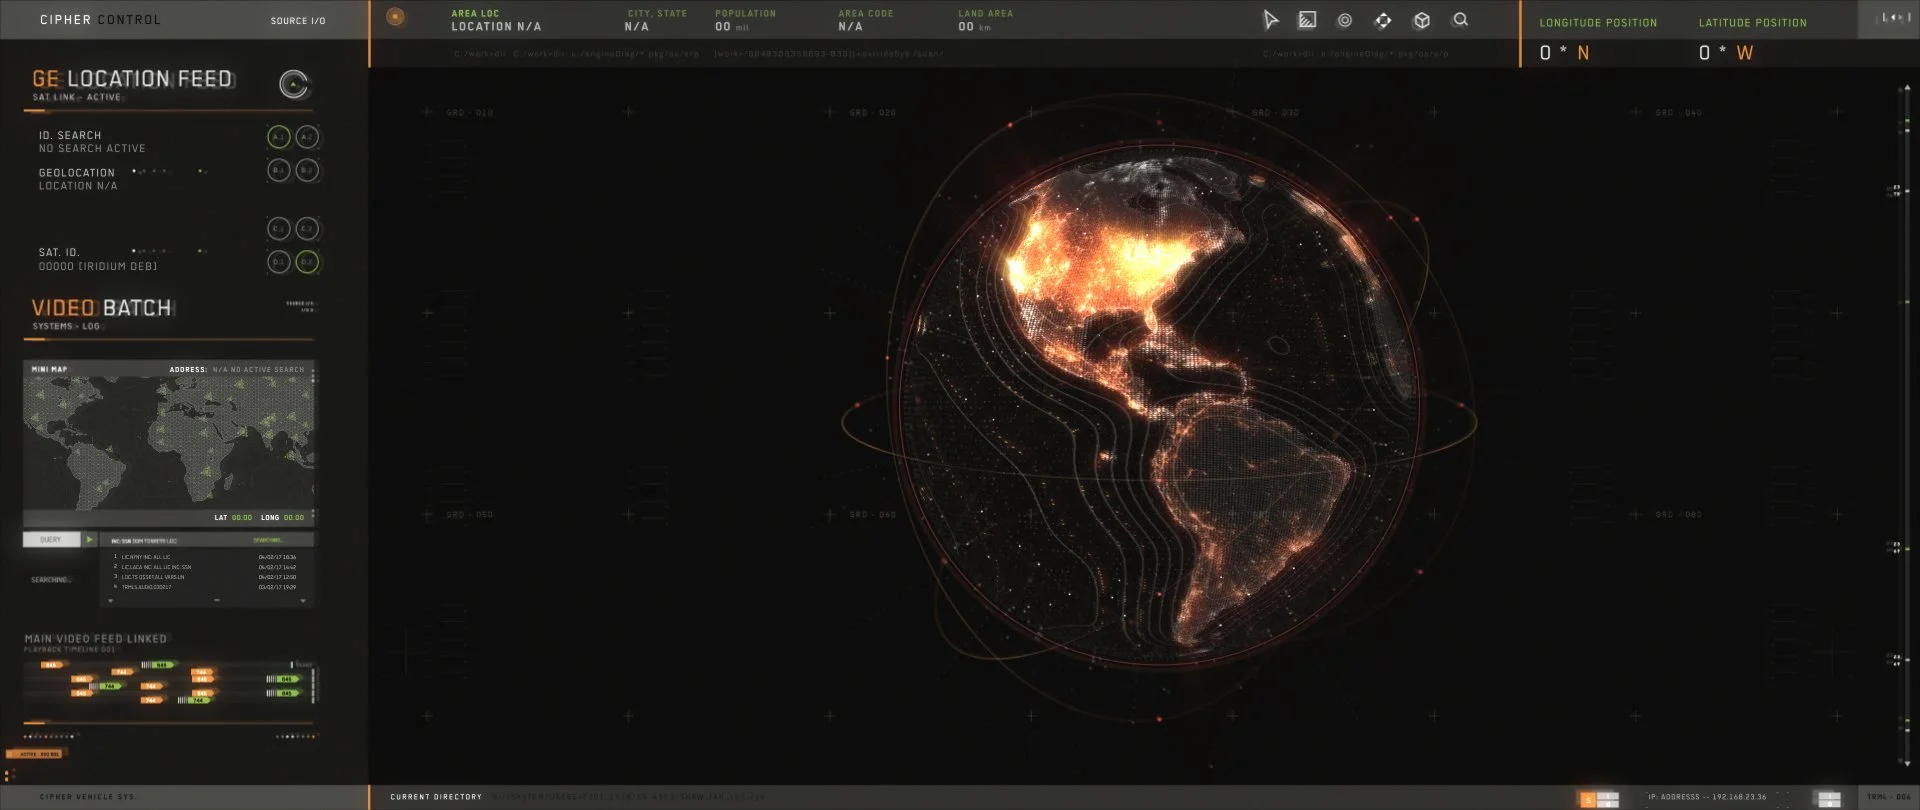This screenshot has height=810, width=1920.
Task: Click the CURRENT DIRECTORY status label
Action: point(436,797)
